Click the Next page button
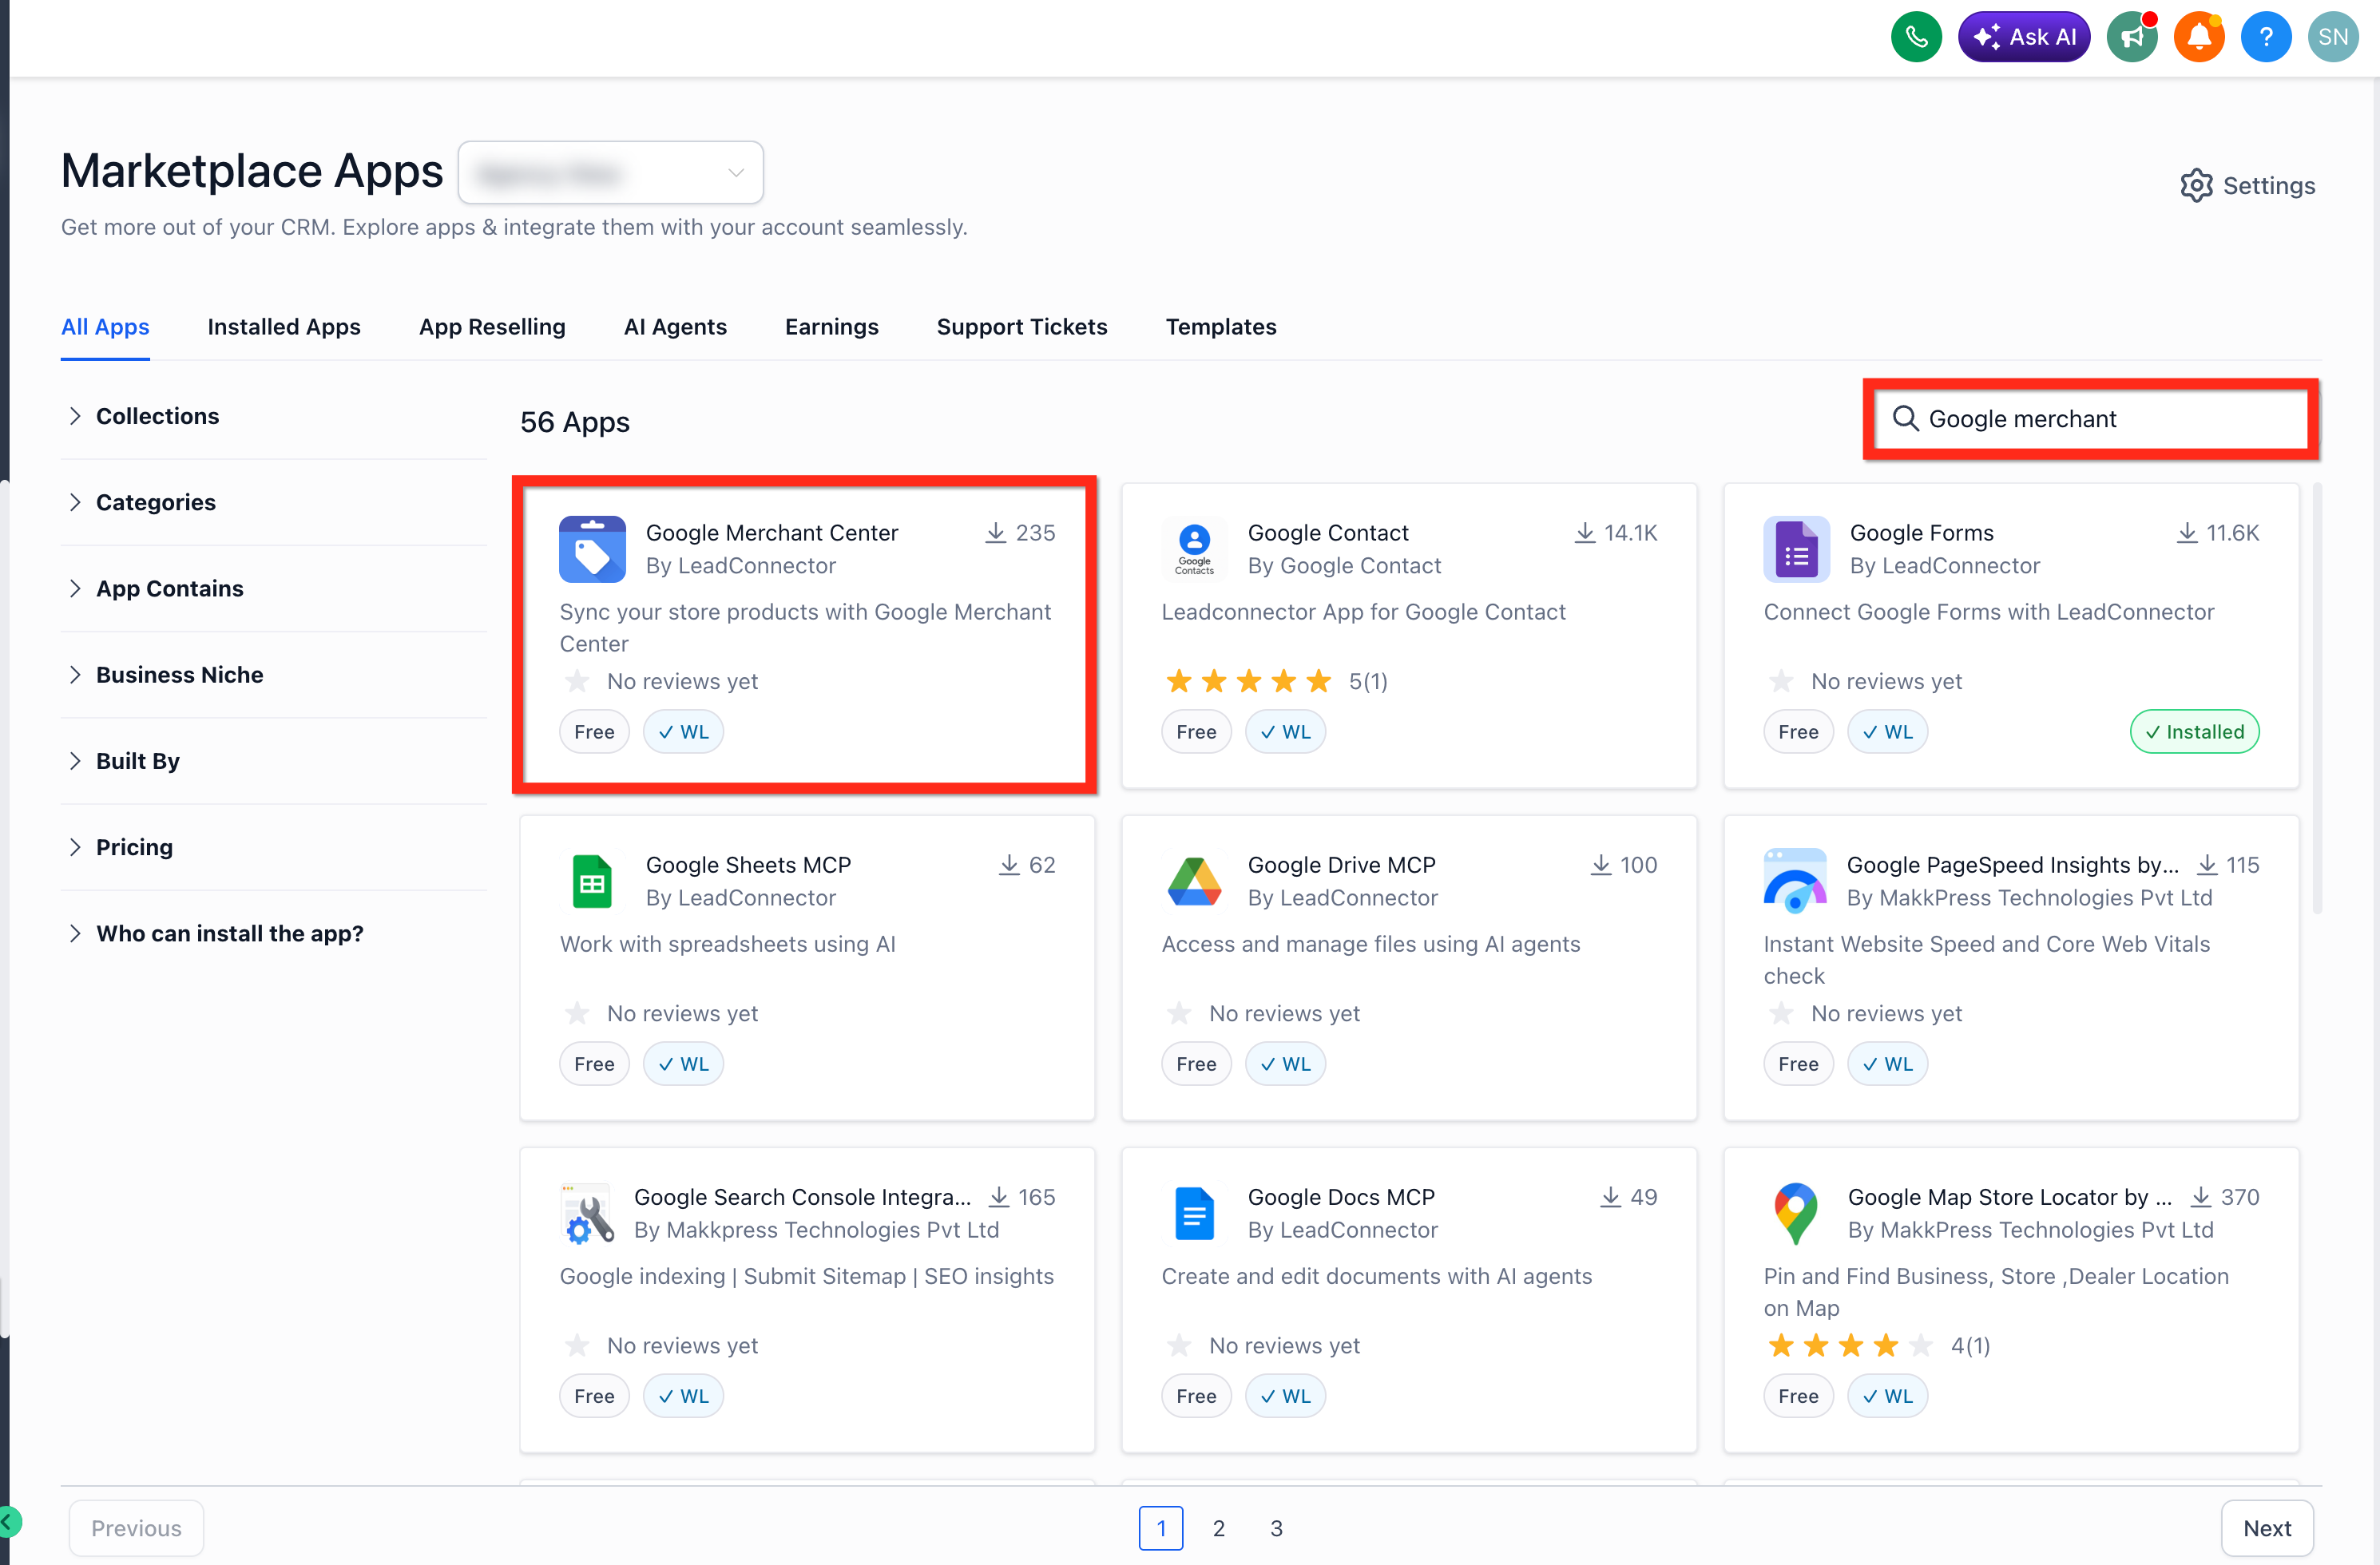2380x1565 pixels. [2267, 1528]
